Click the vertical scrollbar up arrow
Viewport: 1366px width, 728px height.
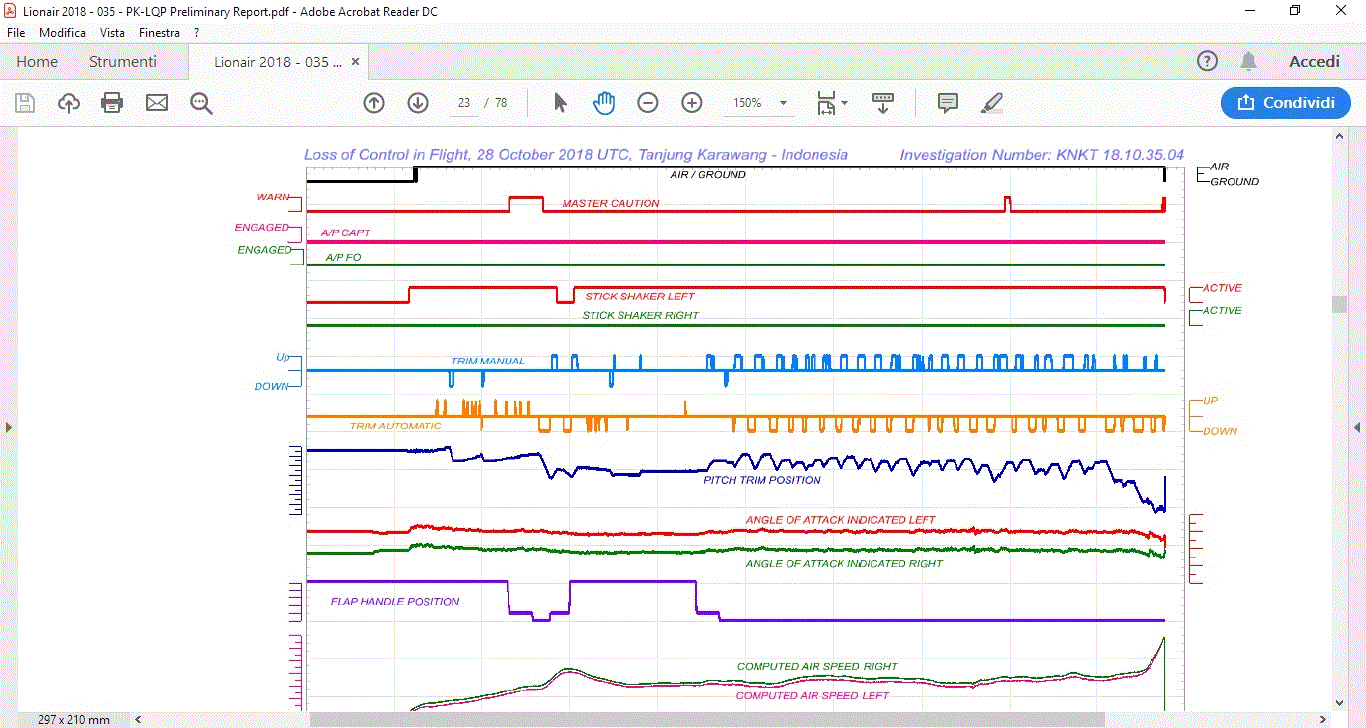(x=1339, y=135)
